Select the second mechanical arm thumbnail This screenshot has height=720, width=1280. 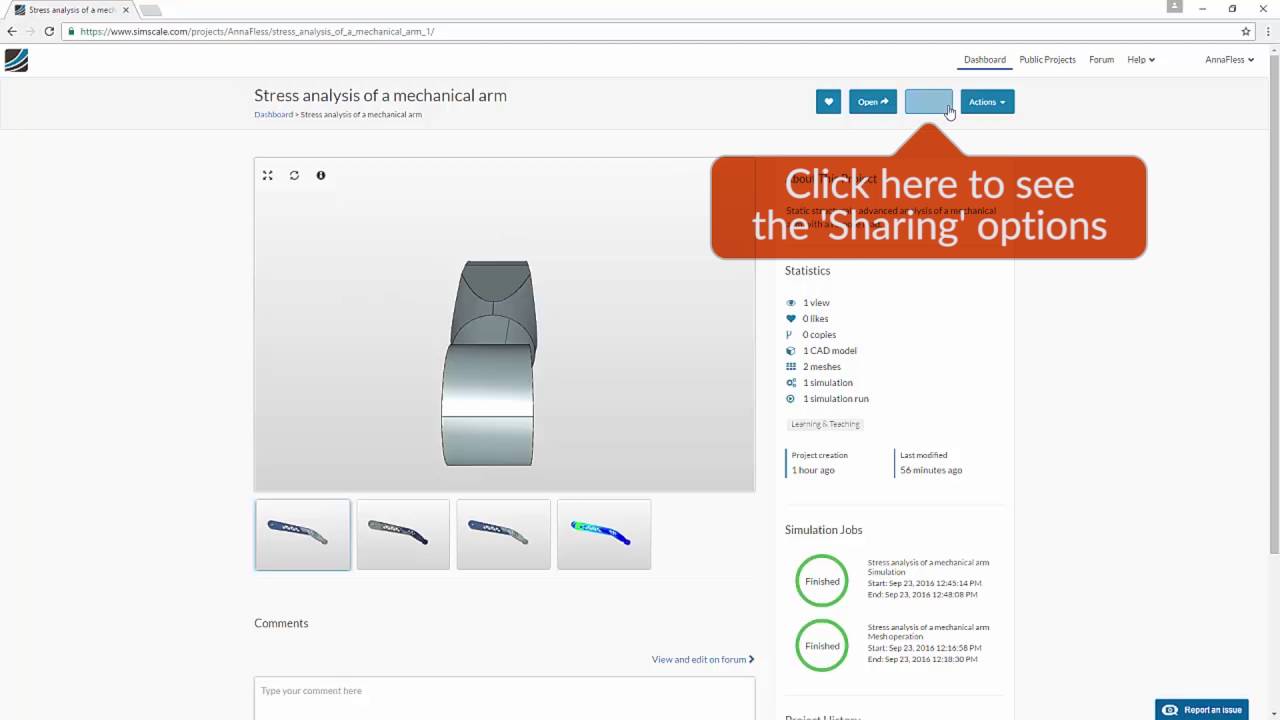point(403,535)
